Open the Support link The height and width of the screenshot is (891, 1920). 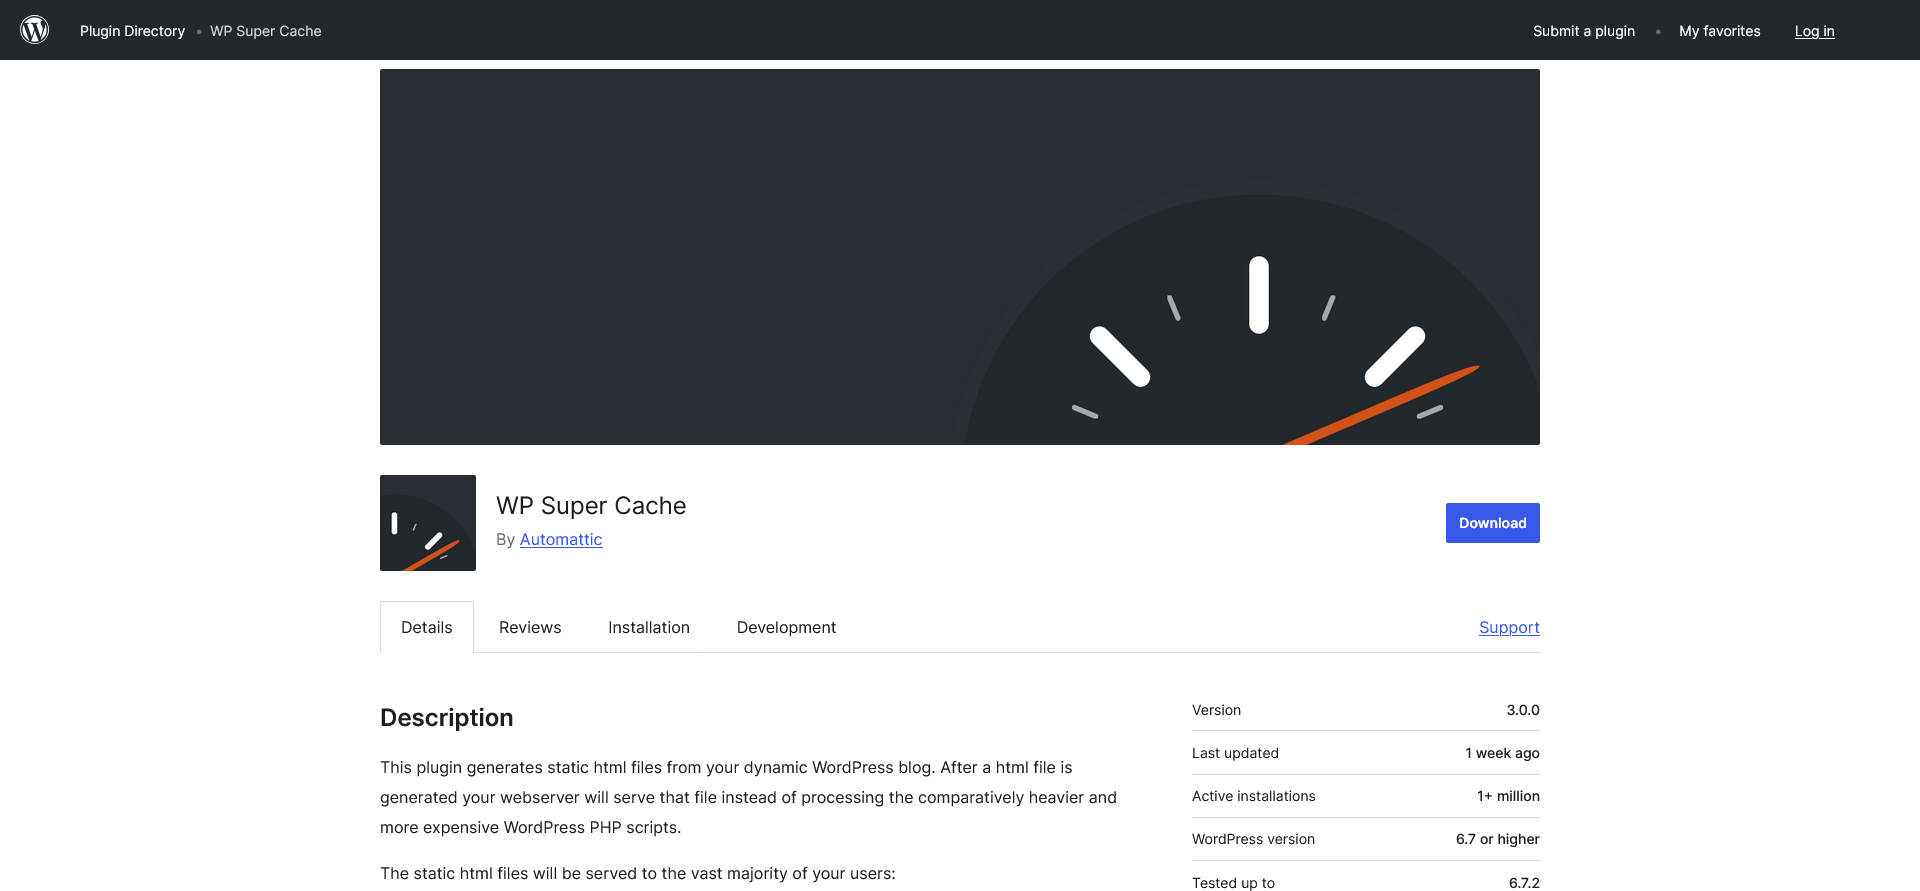pyautogui.click(x=1508, y=628)
